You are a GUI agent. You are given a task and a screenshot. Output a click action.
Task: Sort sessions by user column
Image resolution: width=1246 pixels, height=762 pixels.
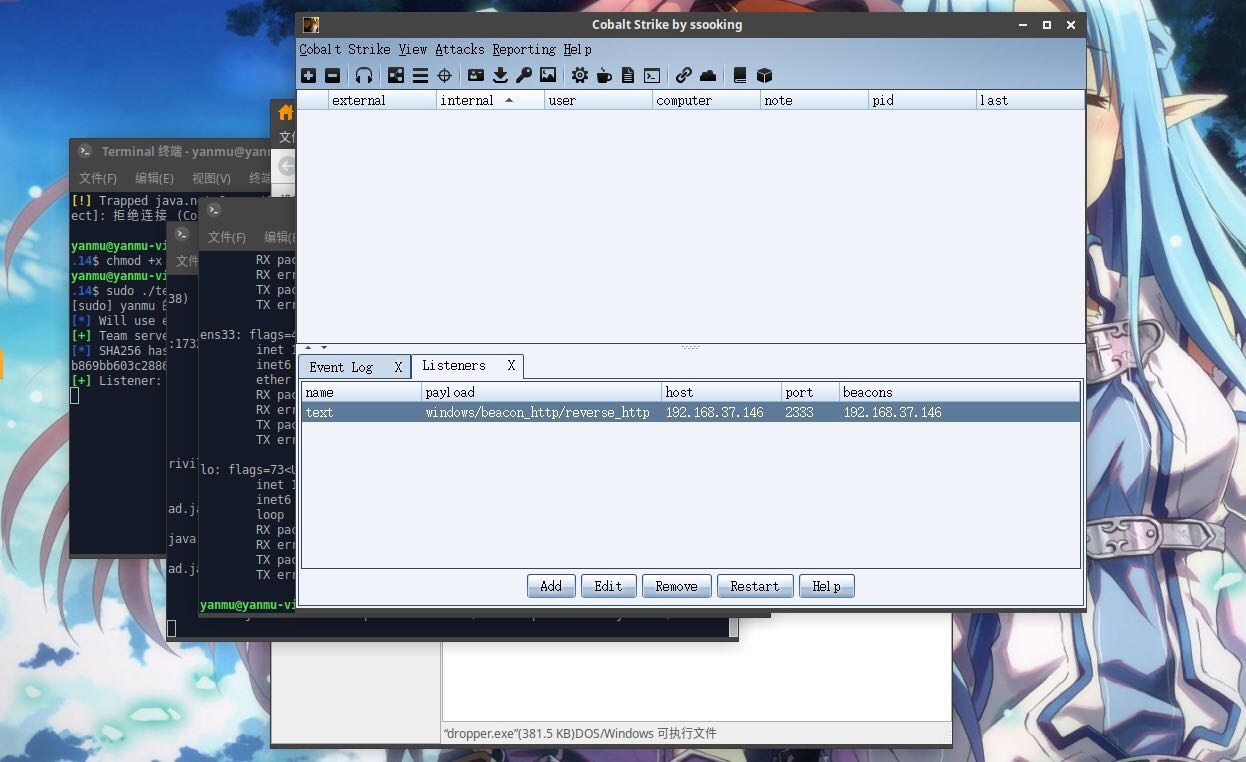pos(598,100)
